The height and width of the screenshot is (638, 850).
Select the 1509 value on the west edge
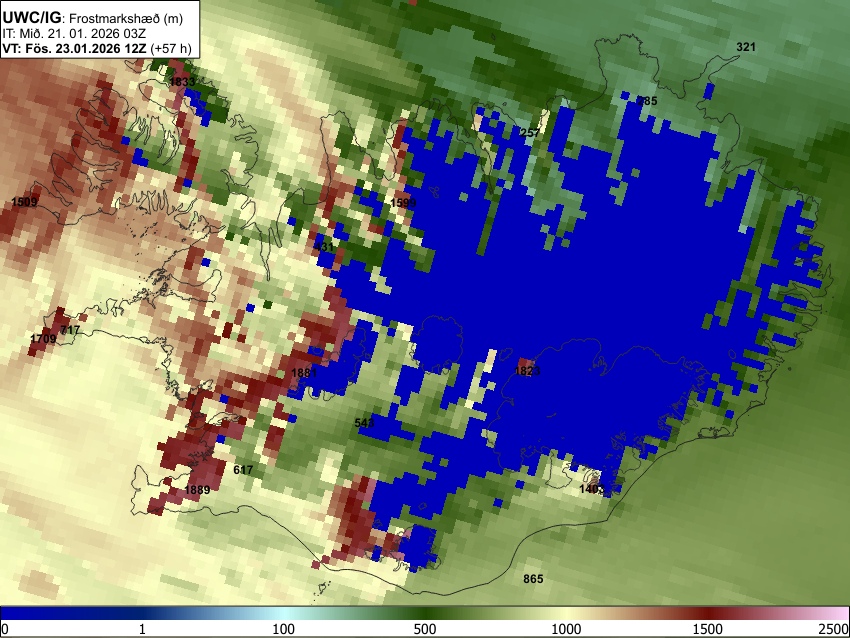24,202
